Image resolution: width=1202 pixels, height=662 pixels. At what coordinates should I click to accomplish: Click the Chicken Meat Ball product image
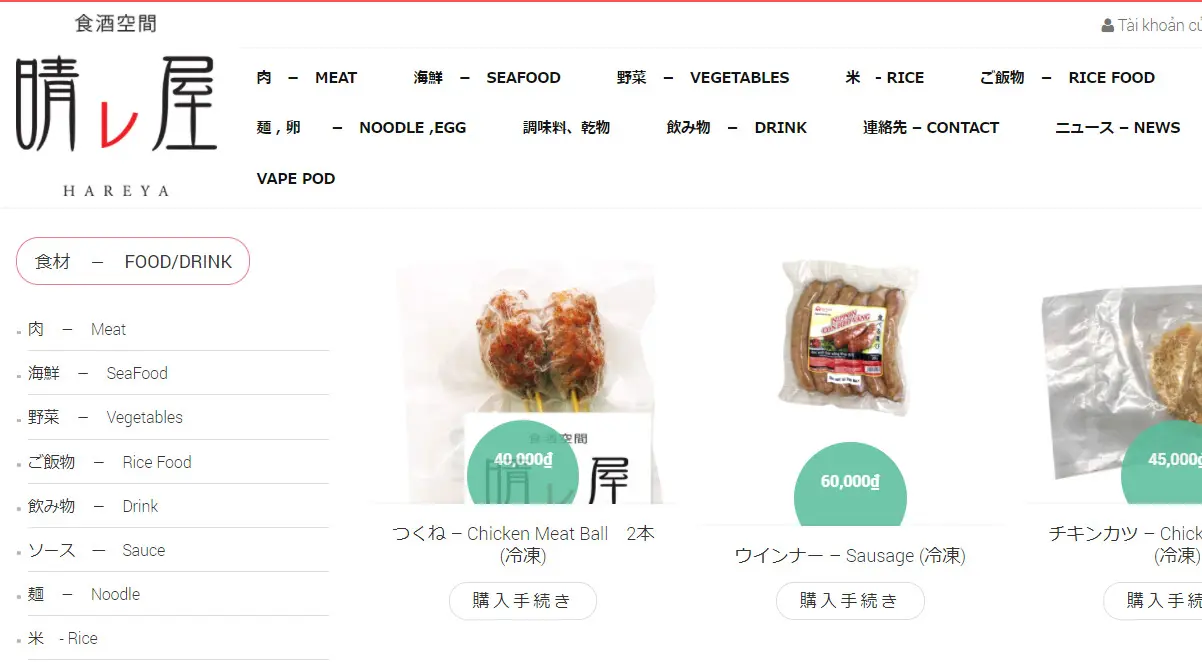[523, 382]
